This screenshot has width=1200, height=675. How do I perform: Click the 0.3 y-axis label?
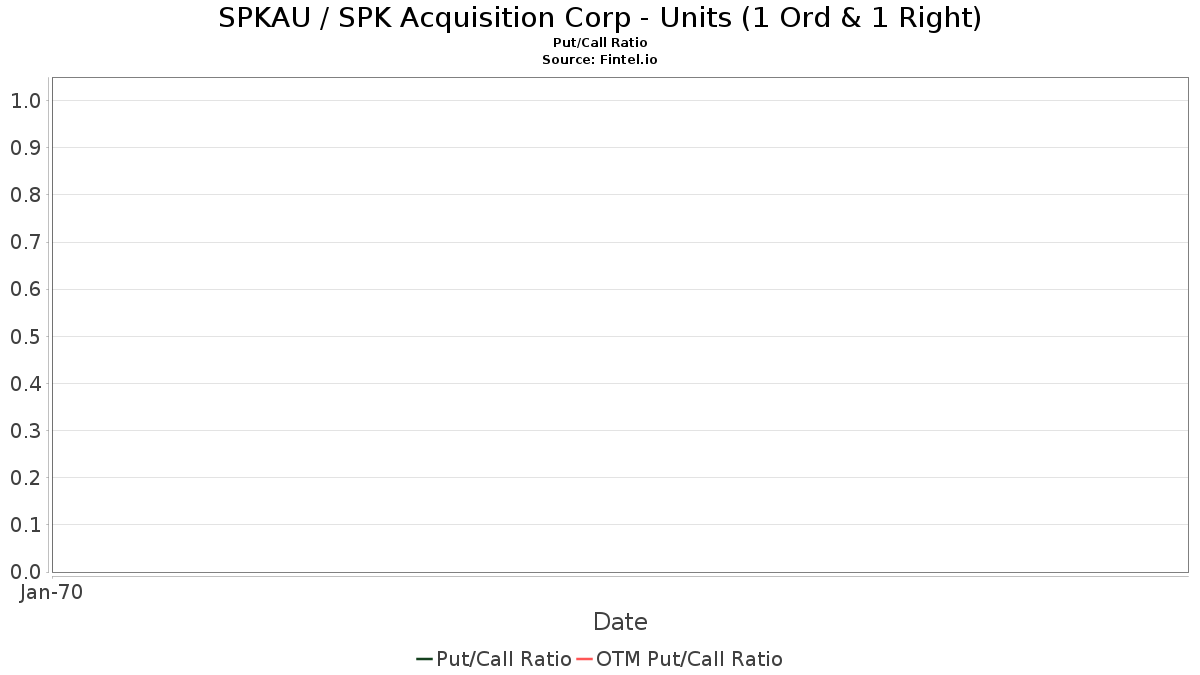25,430
